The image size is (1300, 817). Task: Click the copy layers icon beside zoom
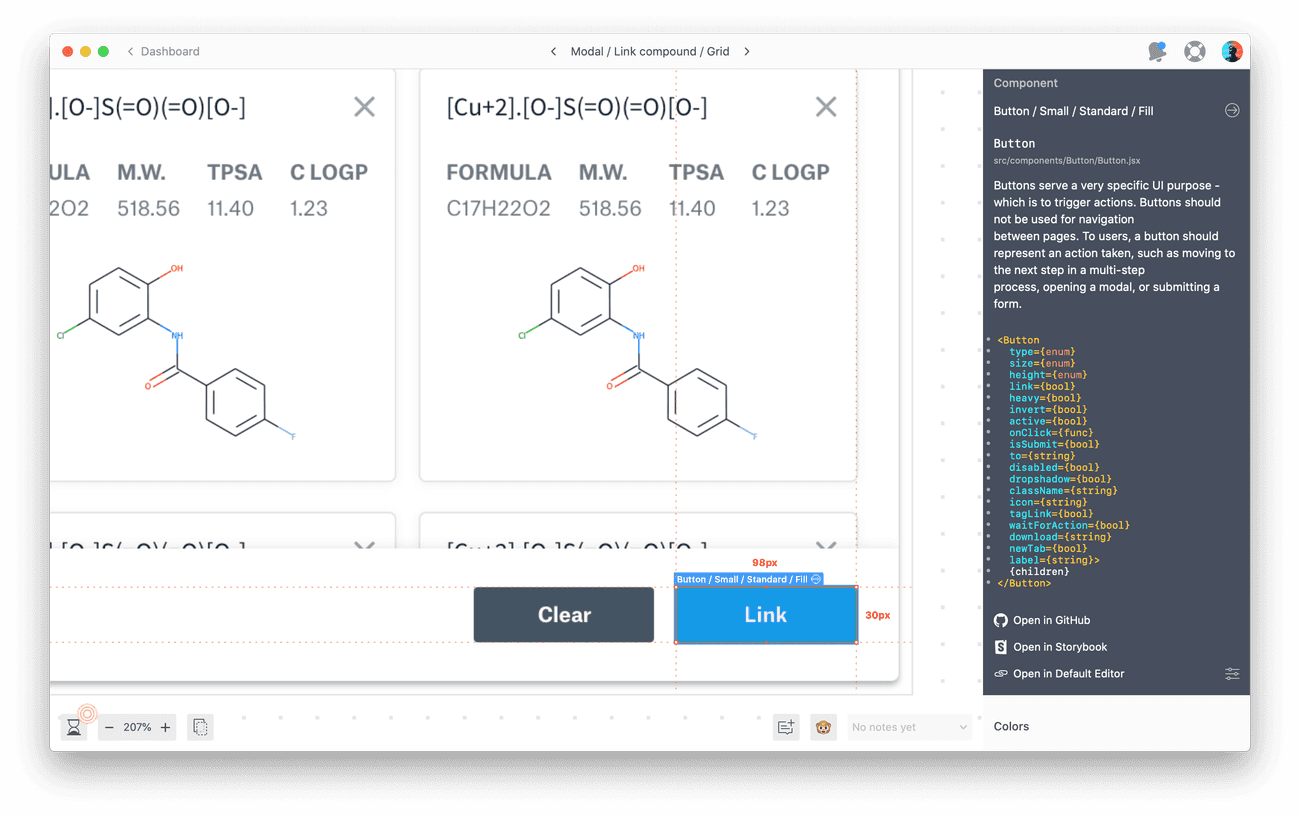200,728
